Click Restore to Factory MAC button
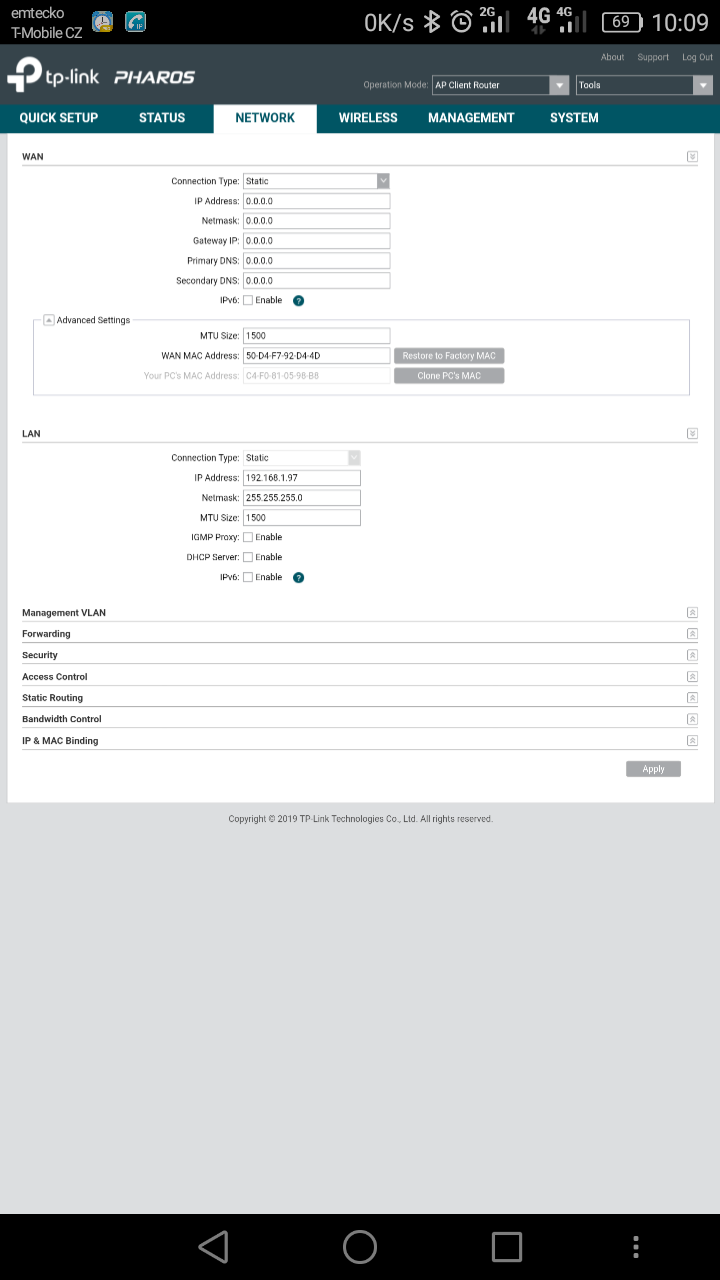This screenshot has height=1280, width=720. [449, 356]
